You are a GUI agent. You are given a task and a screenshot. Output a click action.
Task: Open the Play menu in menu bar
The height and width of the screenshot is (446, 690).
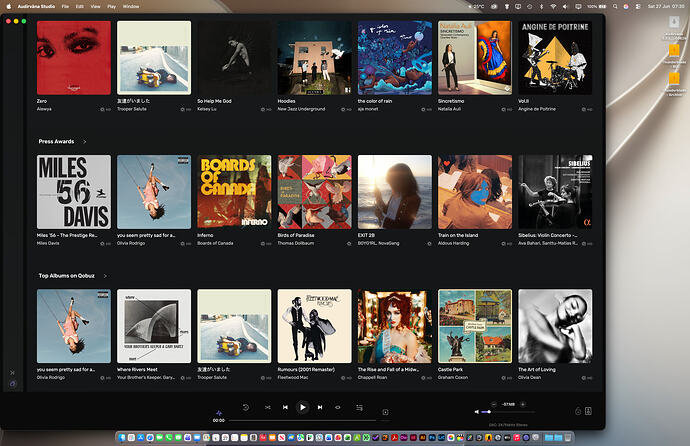[x=111, y=7]
